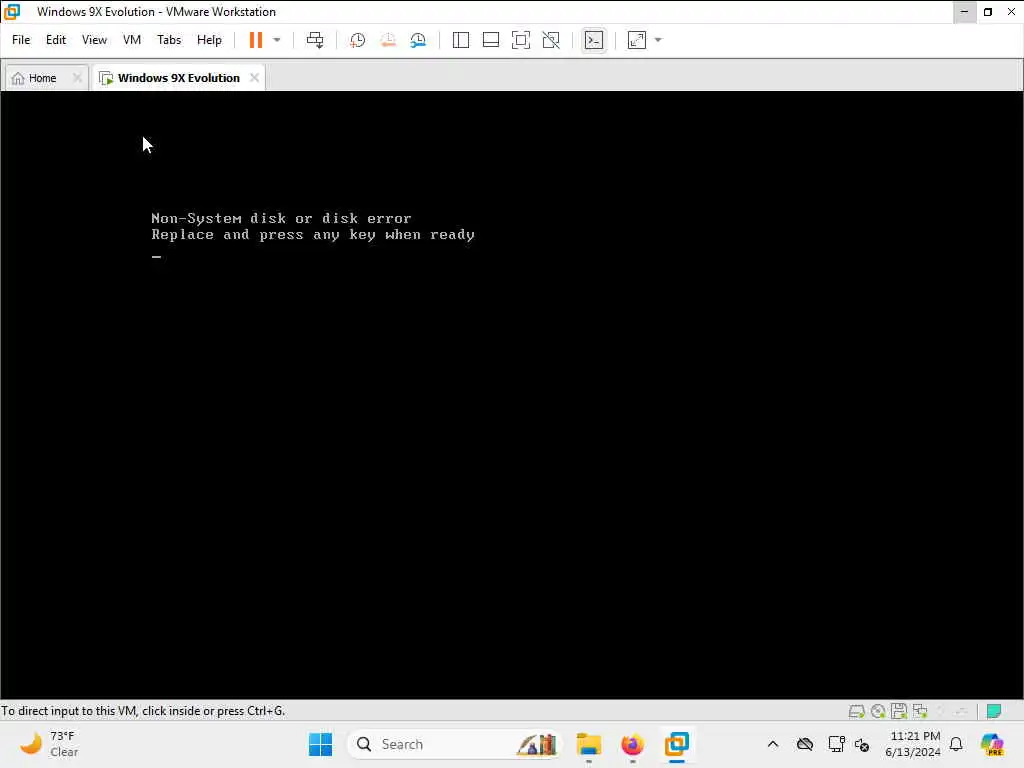Select the Windows 9X Evolution tab

pos(178,78)
